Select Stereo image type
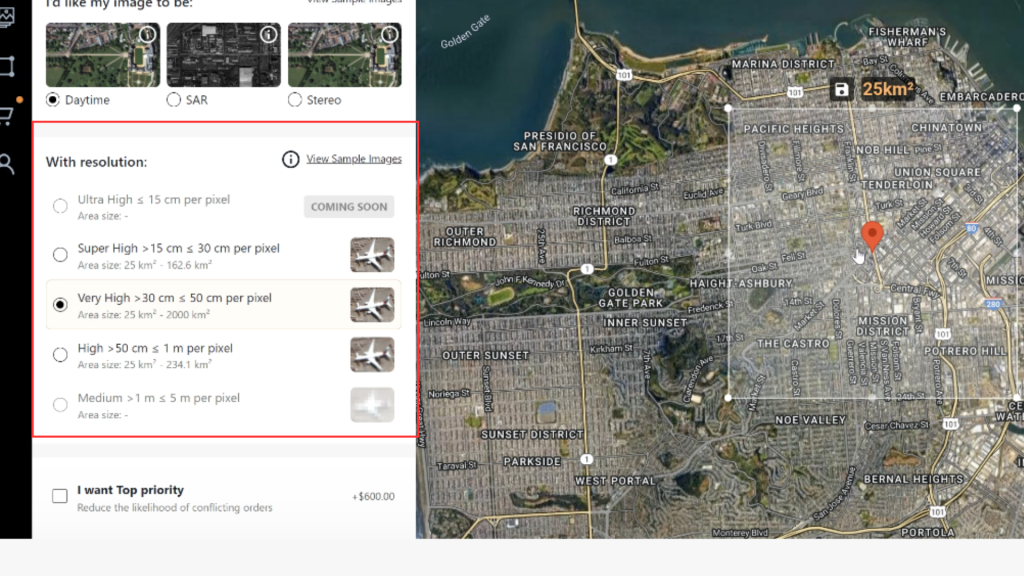 (x=295, y=100)
